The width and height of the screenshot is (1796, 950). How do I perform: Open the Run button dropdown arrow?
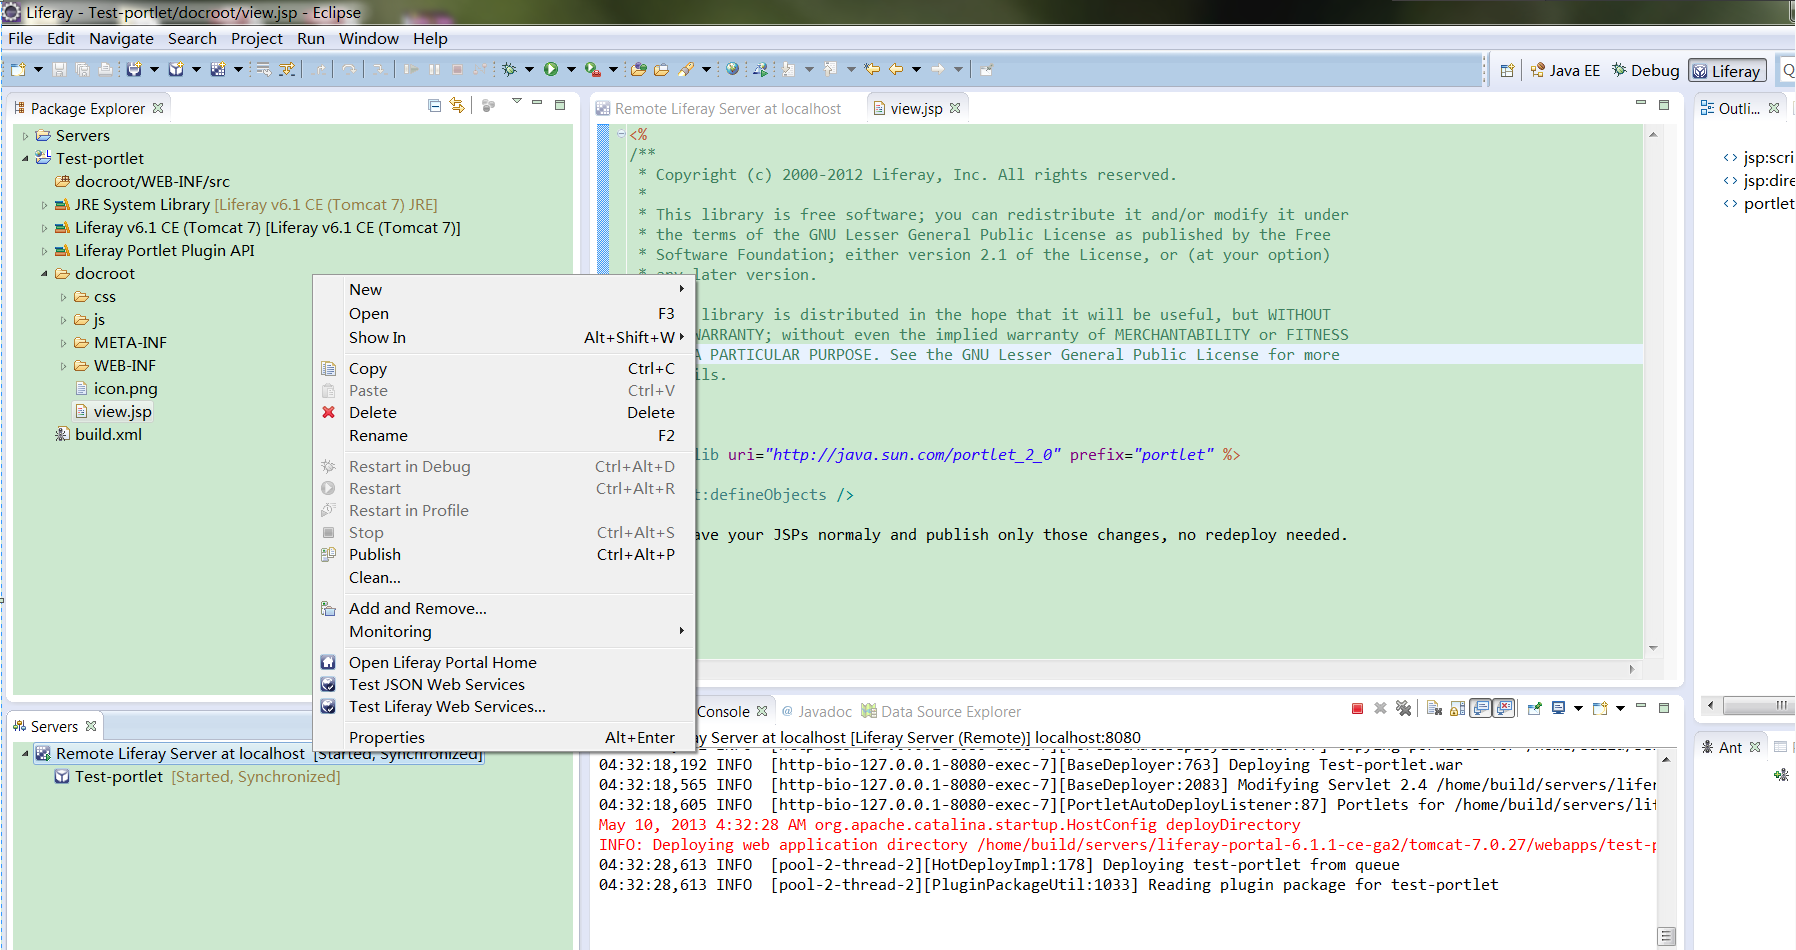571,69
